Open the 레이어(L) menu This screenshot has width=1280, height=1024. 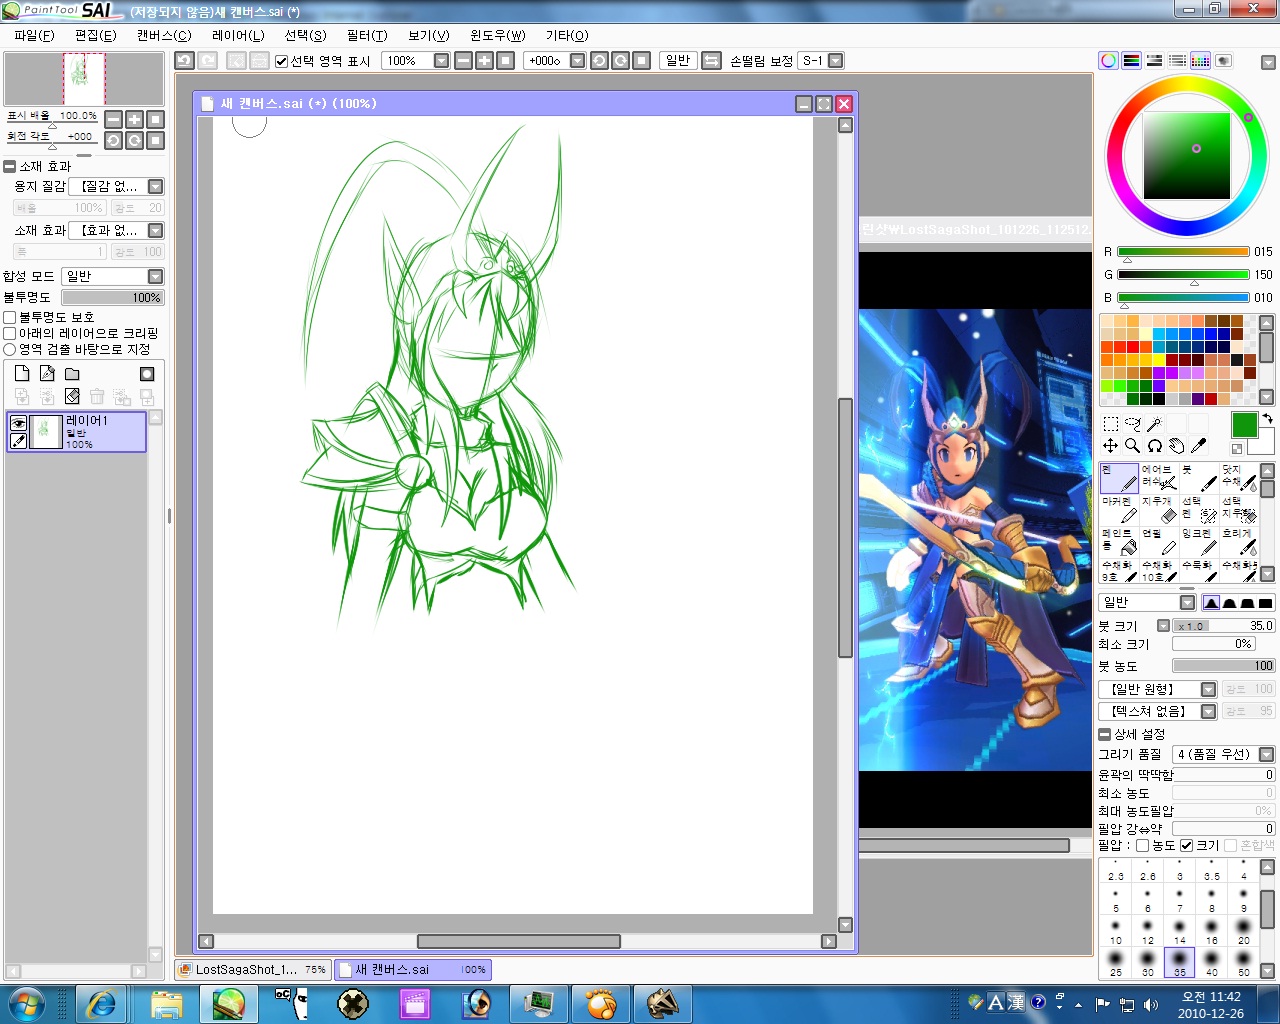pyautogui.click(x=238, y=35)
